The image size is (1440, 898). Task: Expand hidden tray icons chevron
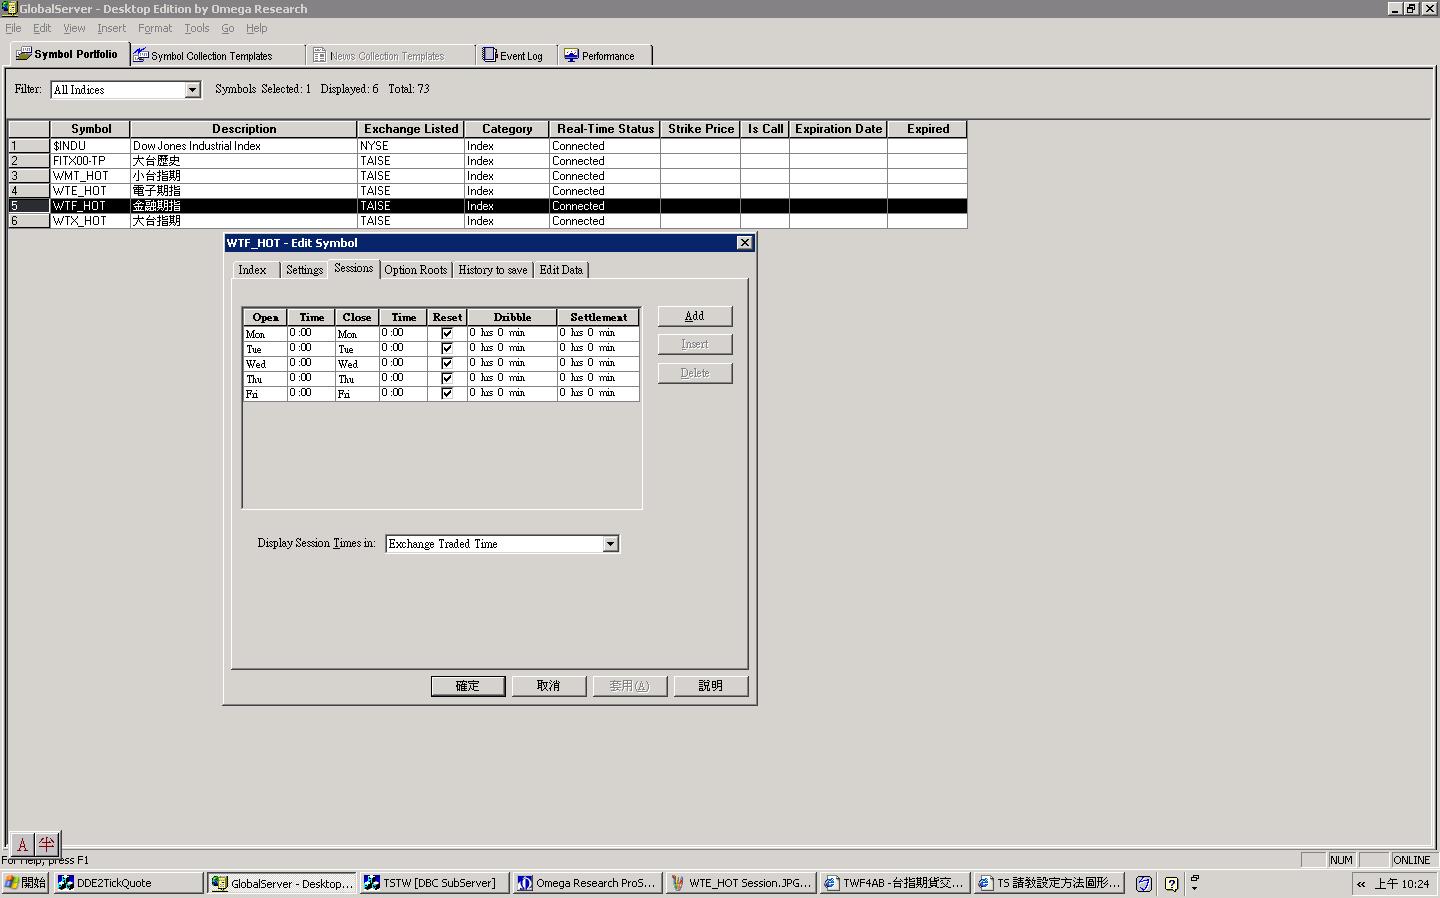click(1361, 884)
